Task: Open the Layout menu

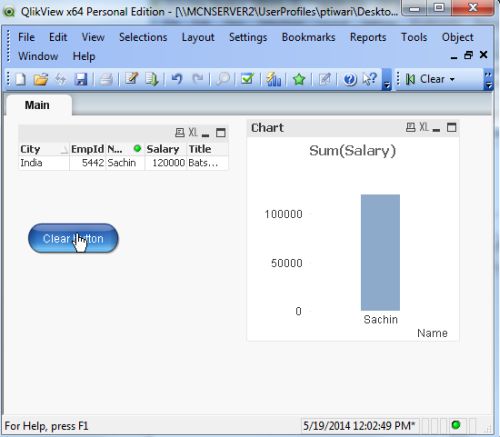Action: point(198,38)
